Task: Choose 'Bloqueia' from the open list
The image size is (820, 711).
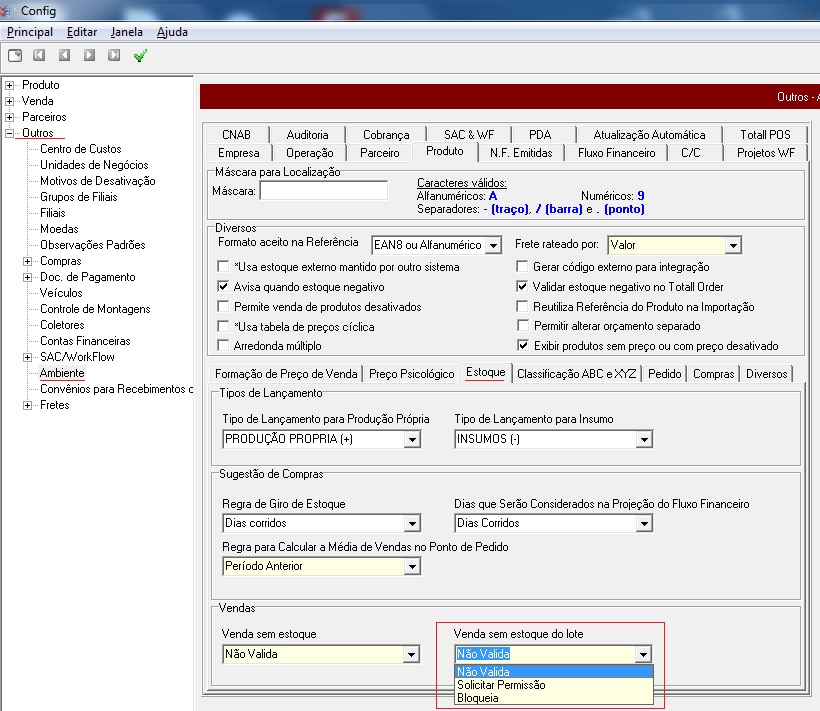Action: [x=554, y=698]
